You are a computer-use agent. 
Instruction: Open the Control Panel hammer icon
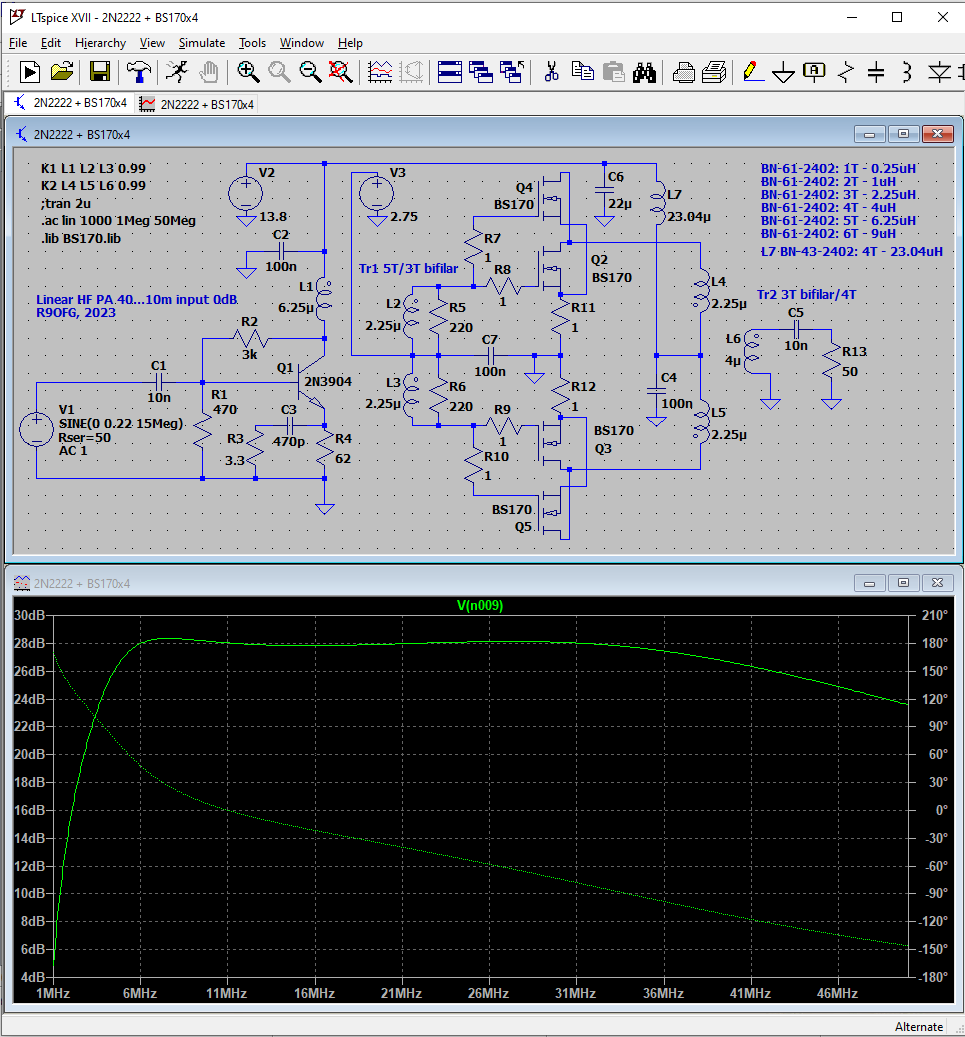point(138,72)
